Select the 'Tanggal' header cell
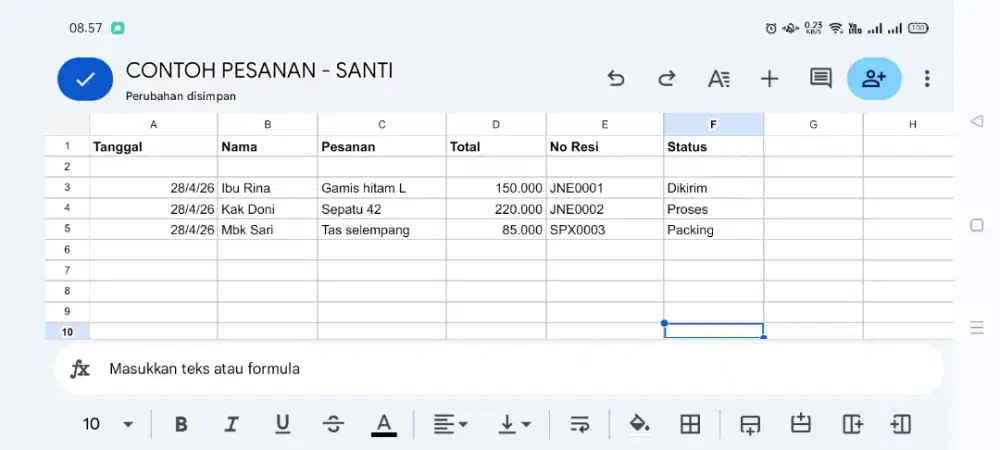The height and width of the screenshot is (450, 1000). coord(154,147)
